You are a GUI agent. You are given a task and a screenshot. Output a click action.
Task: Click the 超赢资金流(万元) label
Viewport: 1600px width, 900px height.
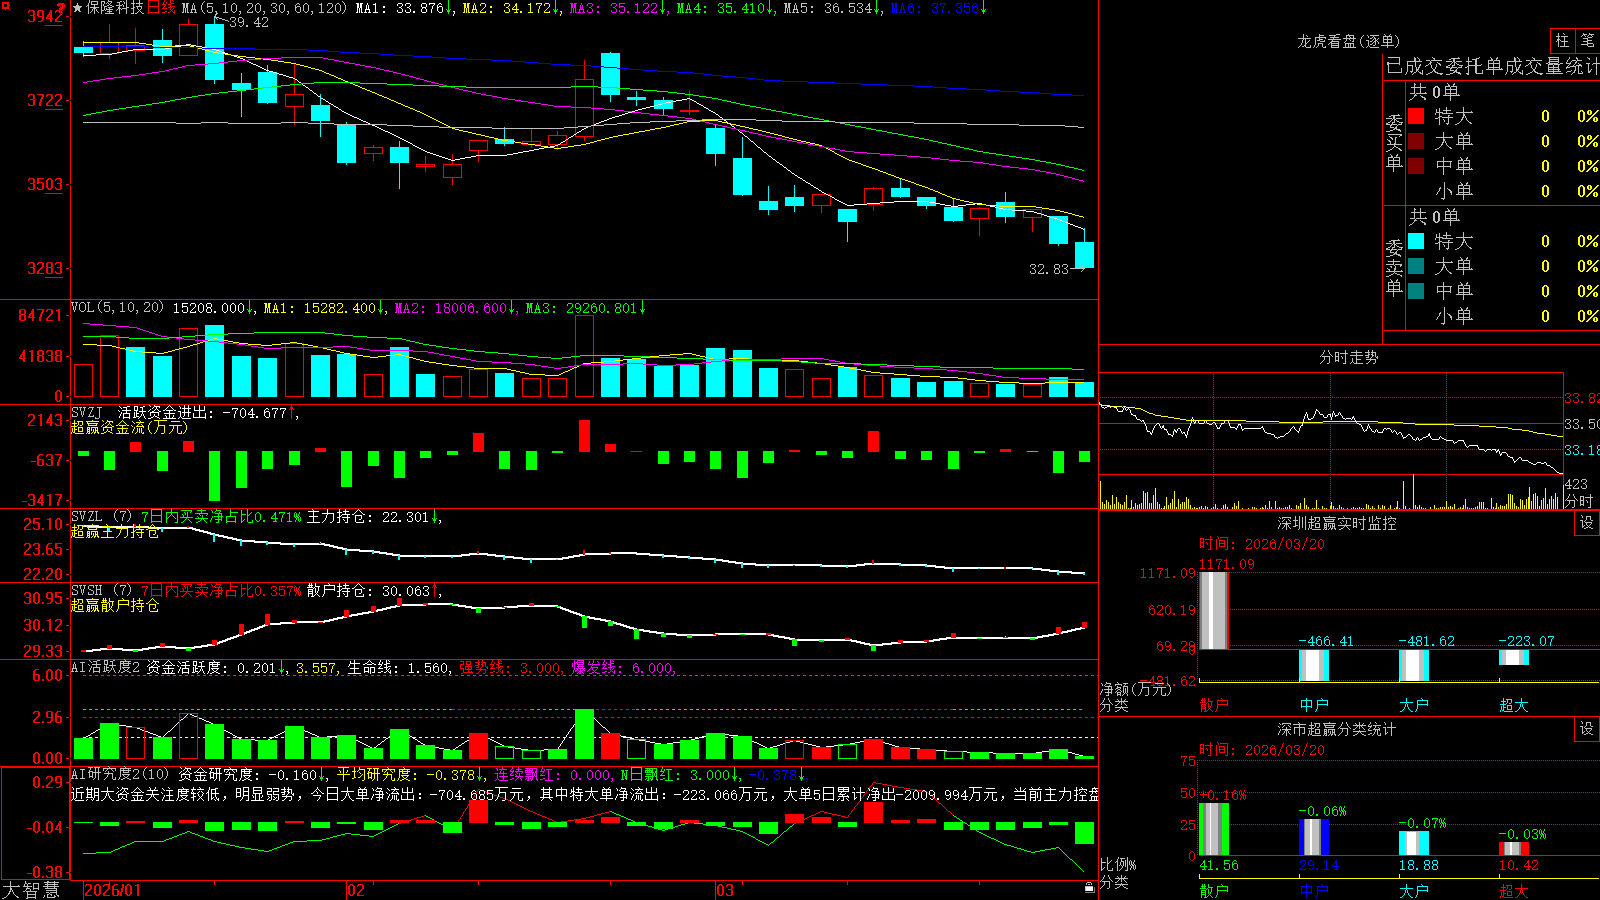point(129,427)
